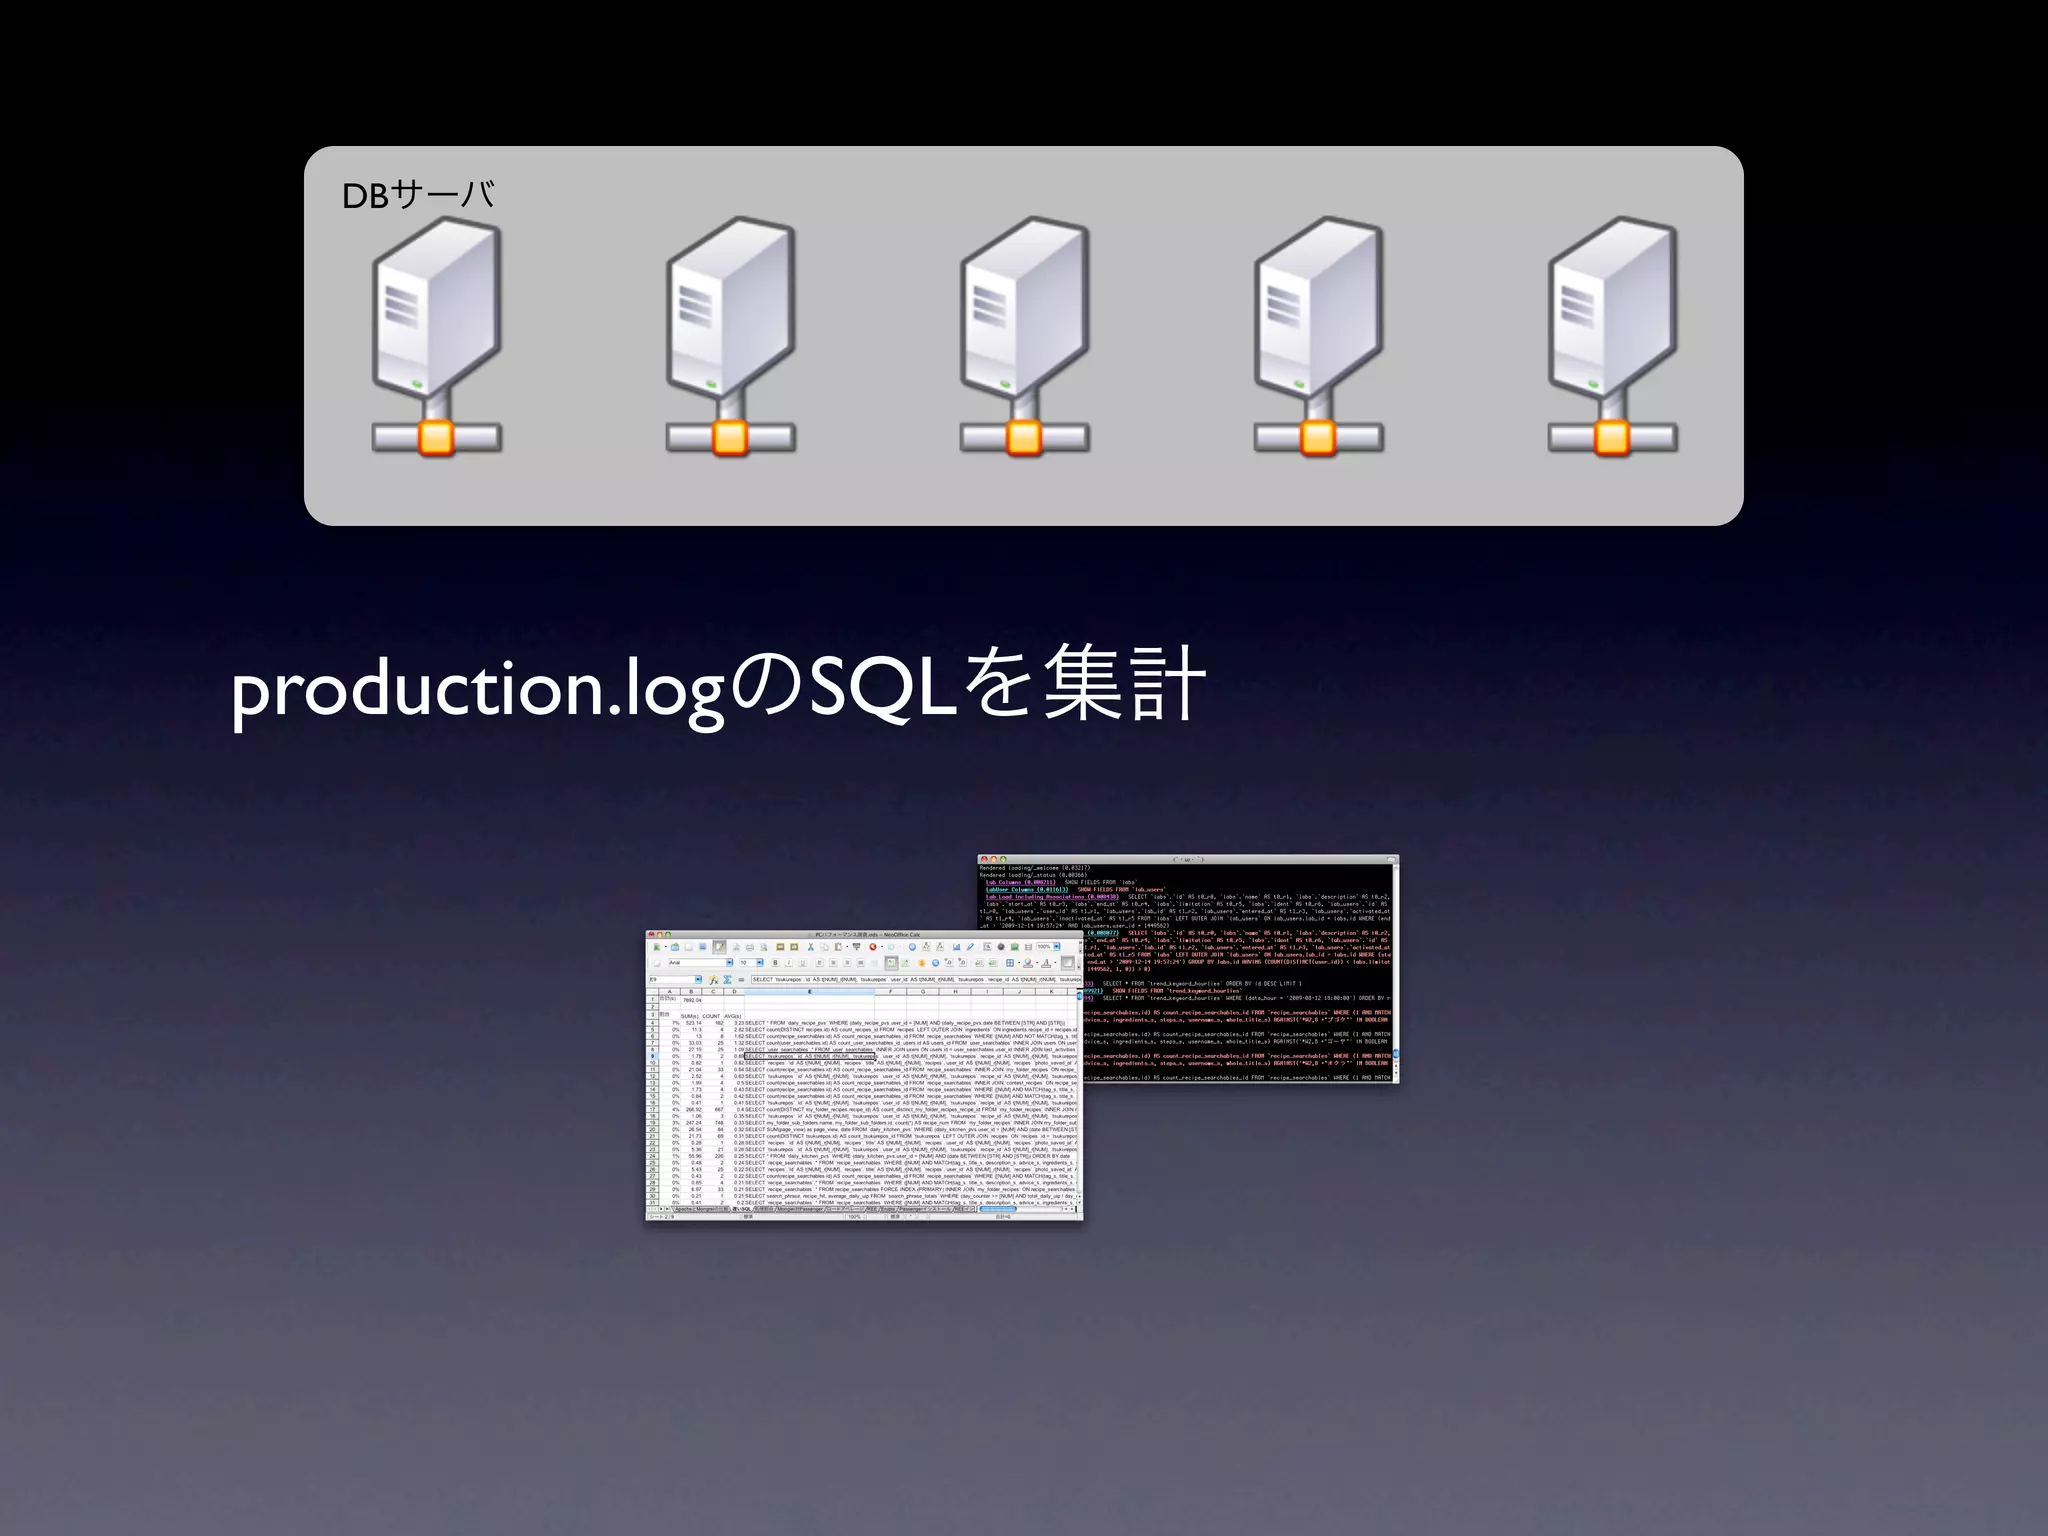This screenshot has width=2048, height=1536.
Task: Toggle Bold in the NeoOffice Calc toolbar
Action: tap(775, 963)
